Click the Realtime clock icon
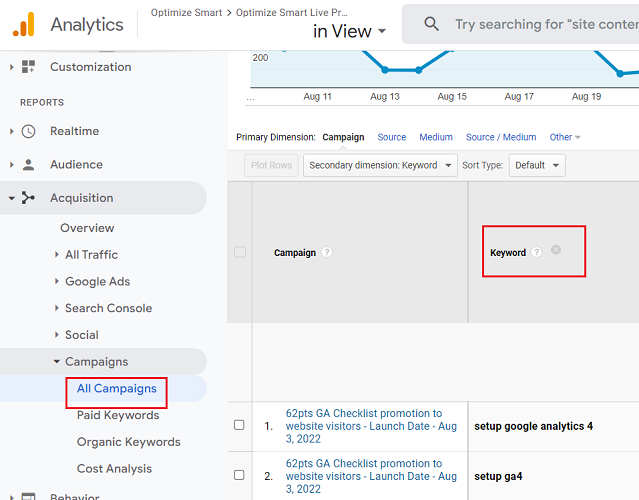This screenshot has width=639, height=500. tap(29, 131)
